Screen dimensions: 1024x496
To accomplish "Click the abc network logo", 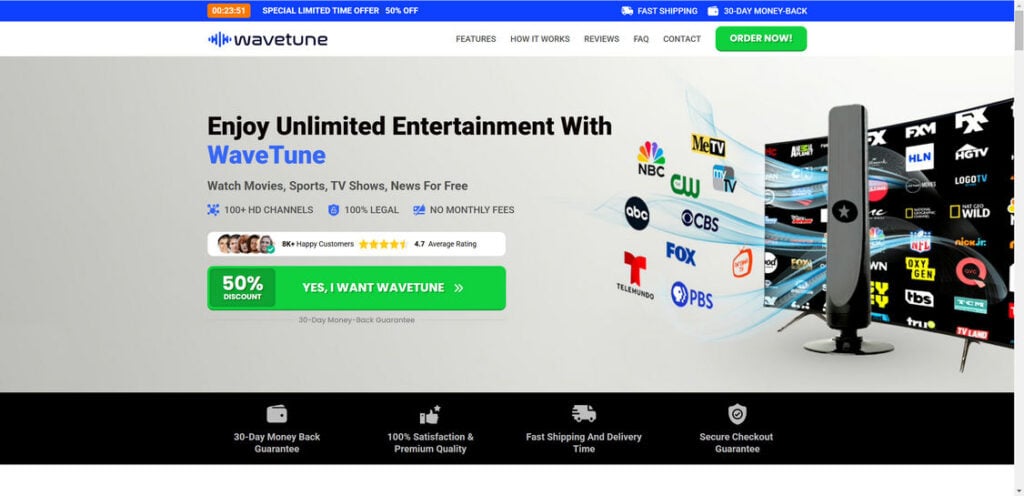I will click(637, 213).
